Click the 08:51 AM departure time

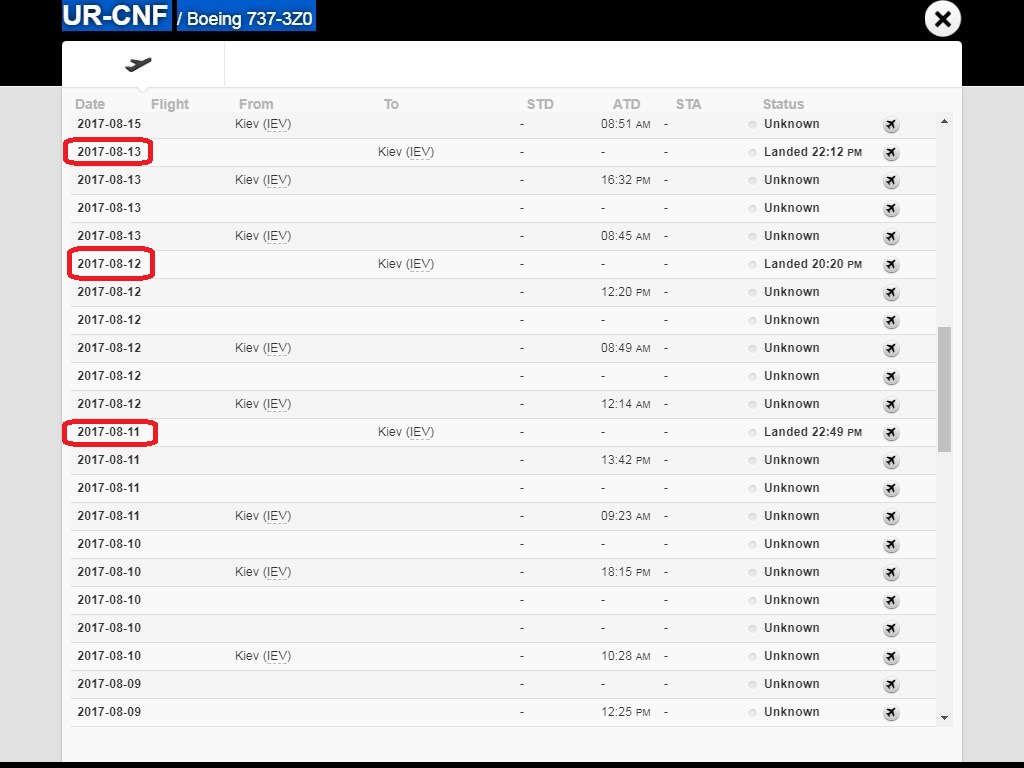626,124
